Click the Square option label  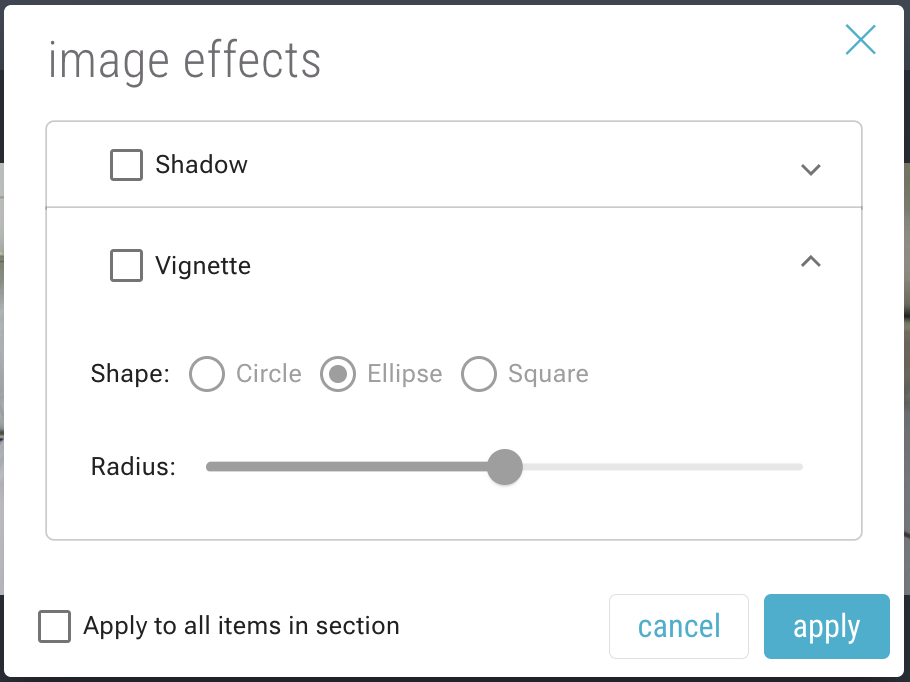point(548,375)
